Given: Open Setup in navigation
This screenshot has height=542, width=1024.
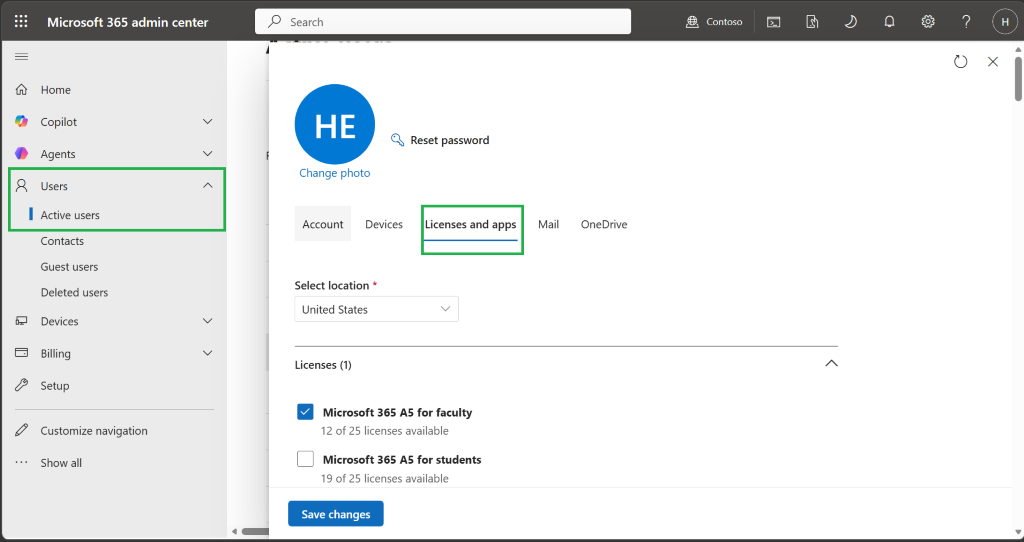Looking at the screenshot, I should (55, 385).
